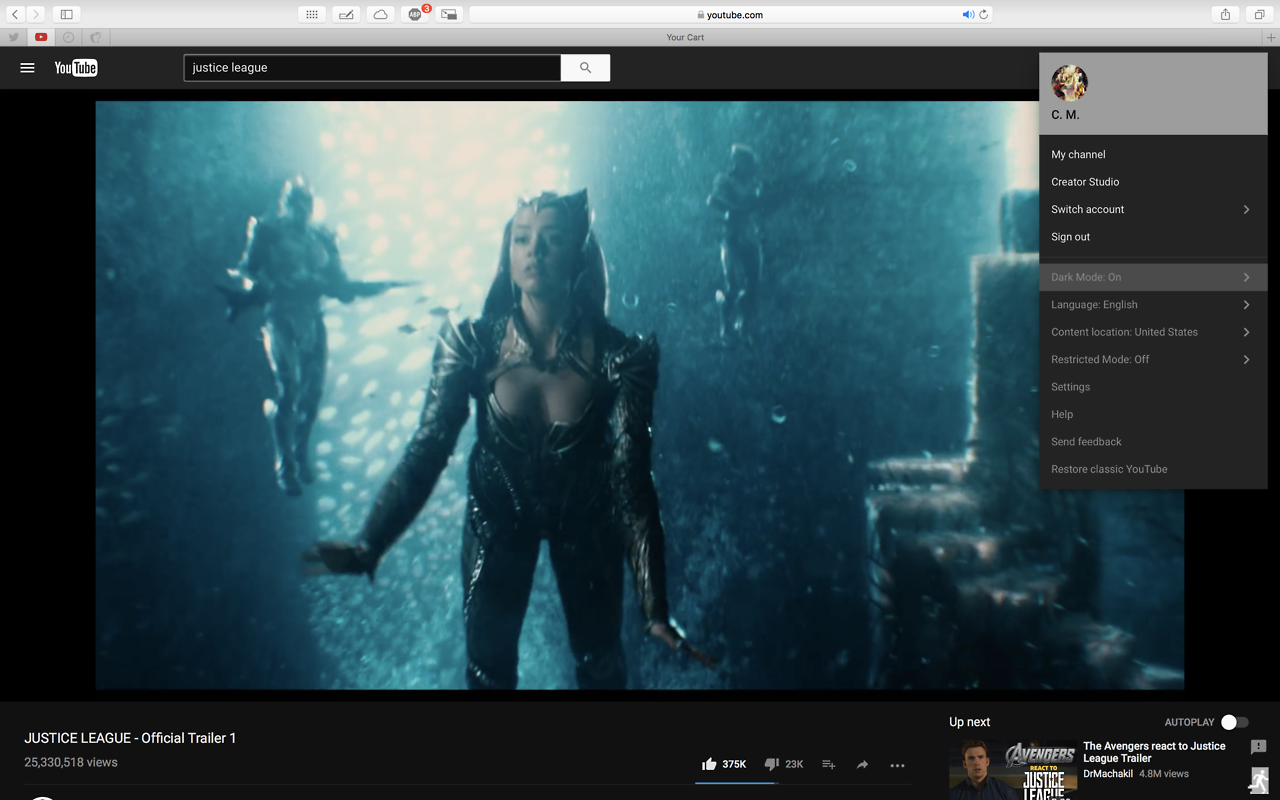Open Restricted Mode: Off setting
Viewport: 1280px width, 800px height.
pos(1153,359)
